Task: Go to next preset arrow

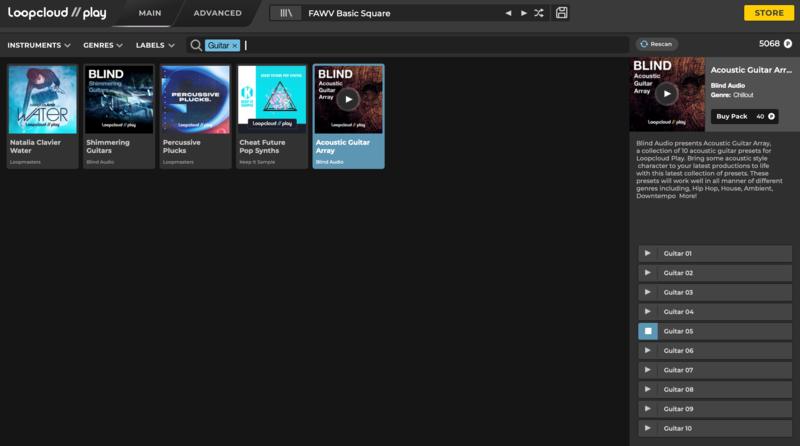Action: pos(524,14)
